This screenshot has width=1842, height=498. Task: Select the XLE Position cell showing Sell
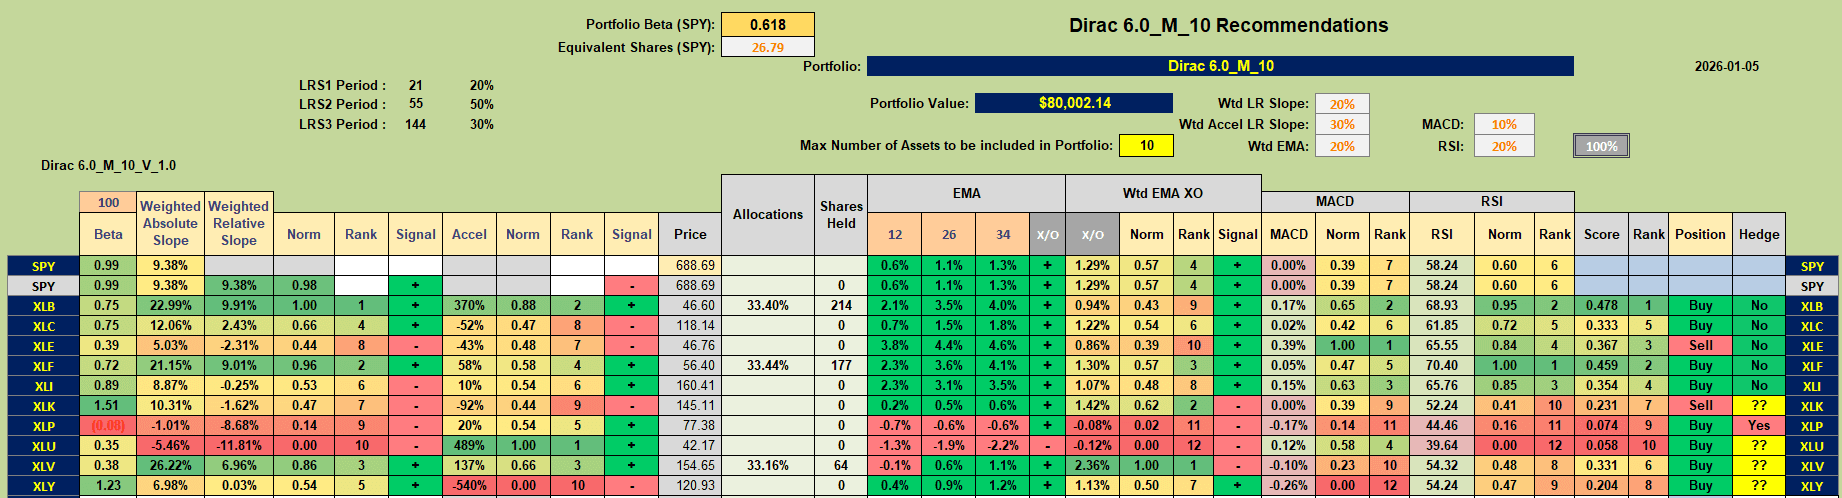pos(1700,345)
